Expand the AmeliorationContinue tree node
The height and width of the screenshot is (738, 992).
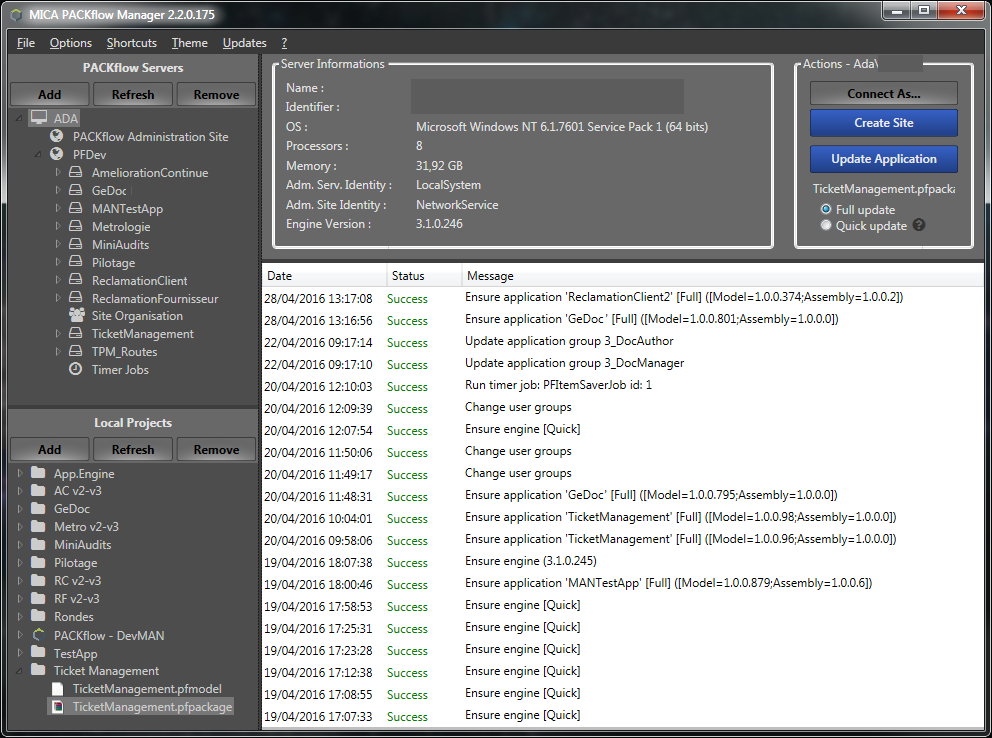pos(58,172)
